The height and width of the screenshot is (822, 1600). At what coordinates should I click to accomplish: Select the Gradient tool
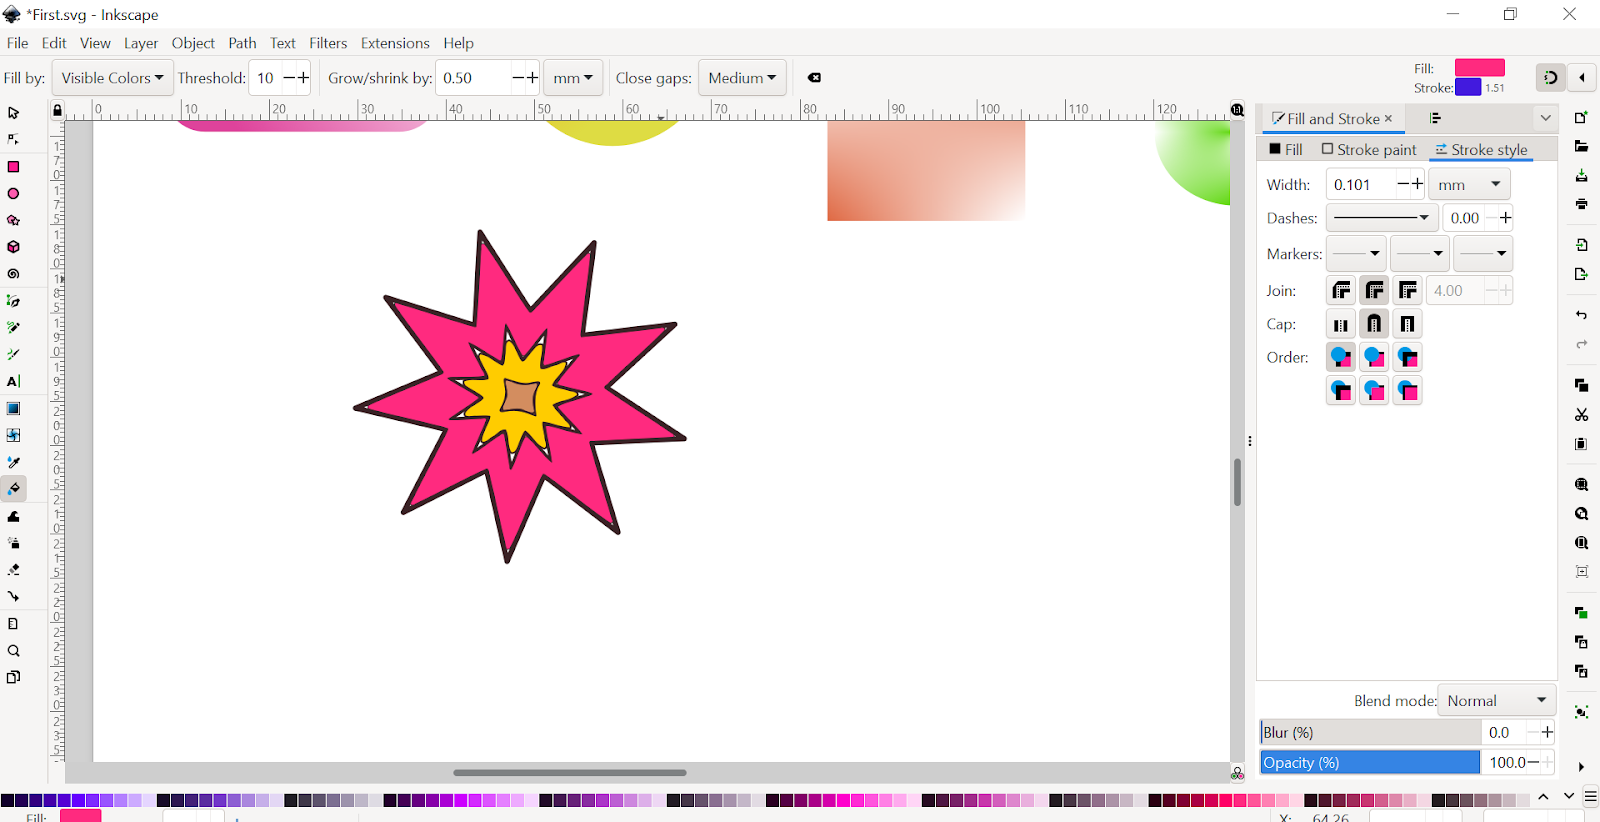coord(13,409)
